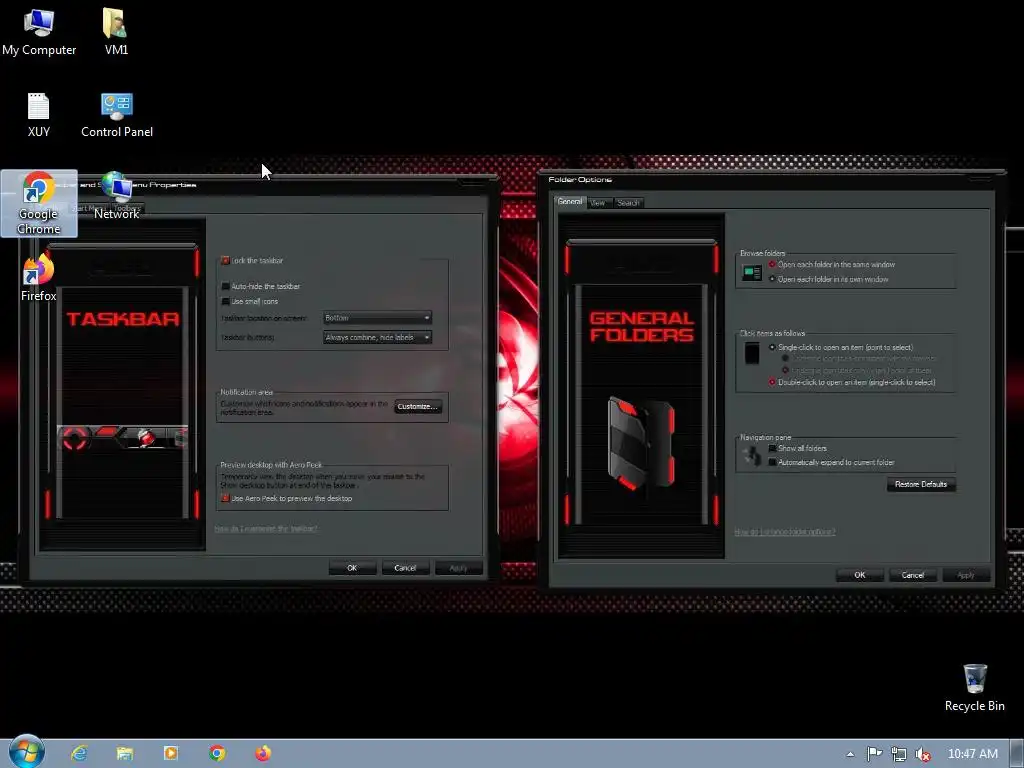Open the Windows Start menu orb
1024x768 pixels.
tap(27, 752)
